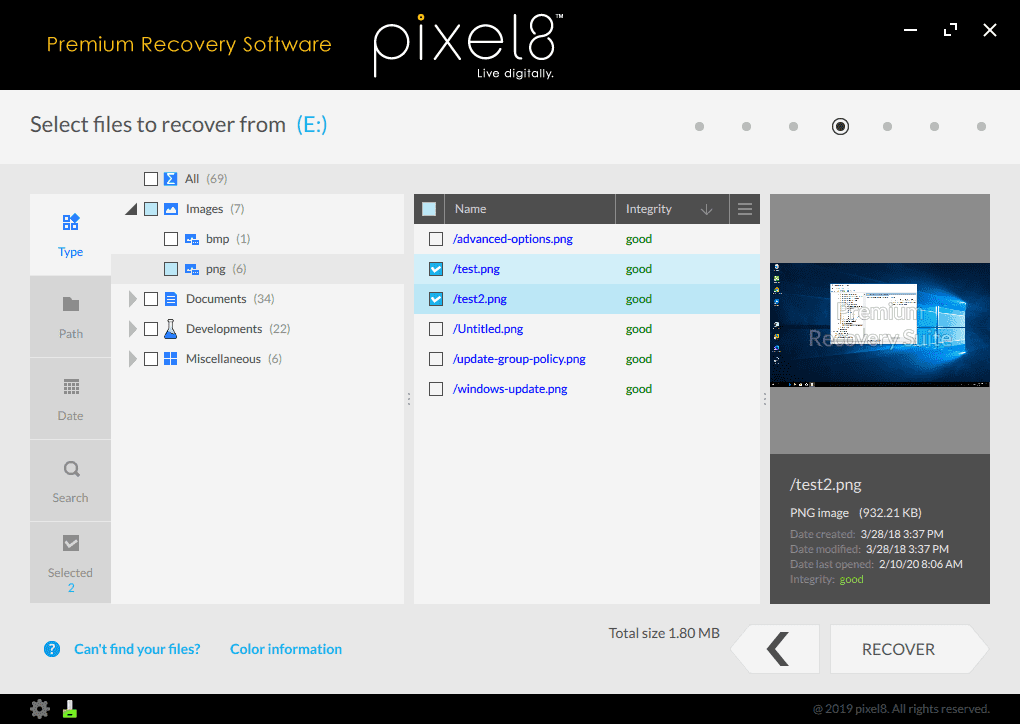Select the /Untitled.png file name
This screenshot has width=1020, height=724.
pos(488,328)
